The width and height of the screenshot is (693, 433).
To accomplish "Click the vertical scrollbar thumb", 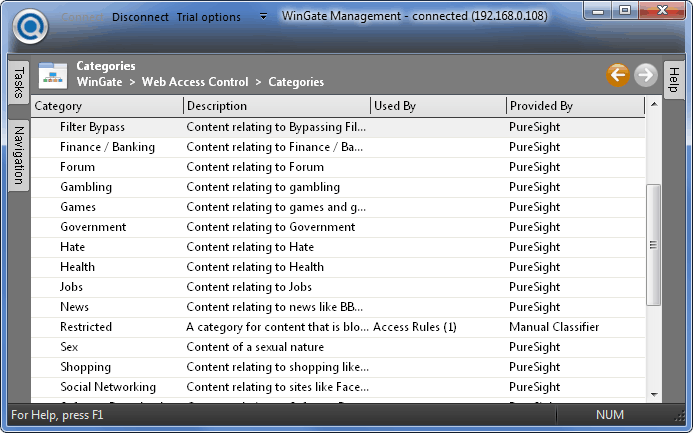I will point(654,245).
